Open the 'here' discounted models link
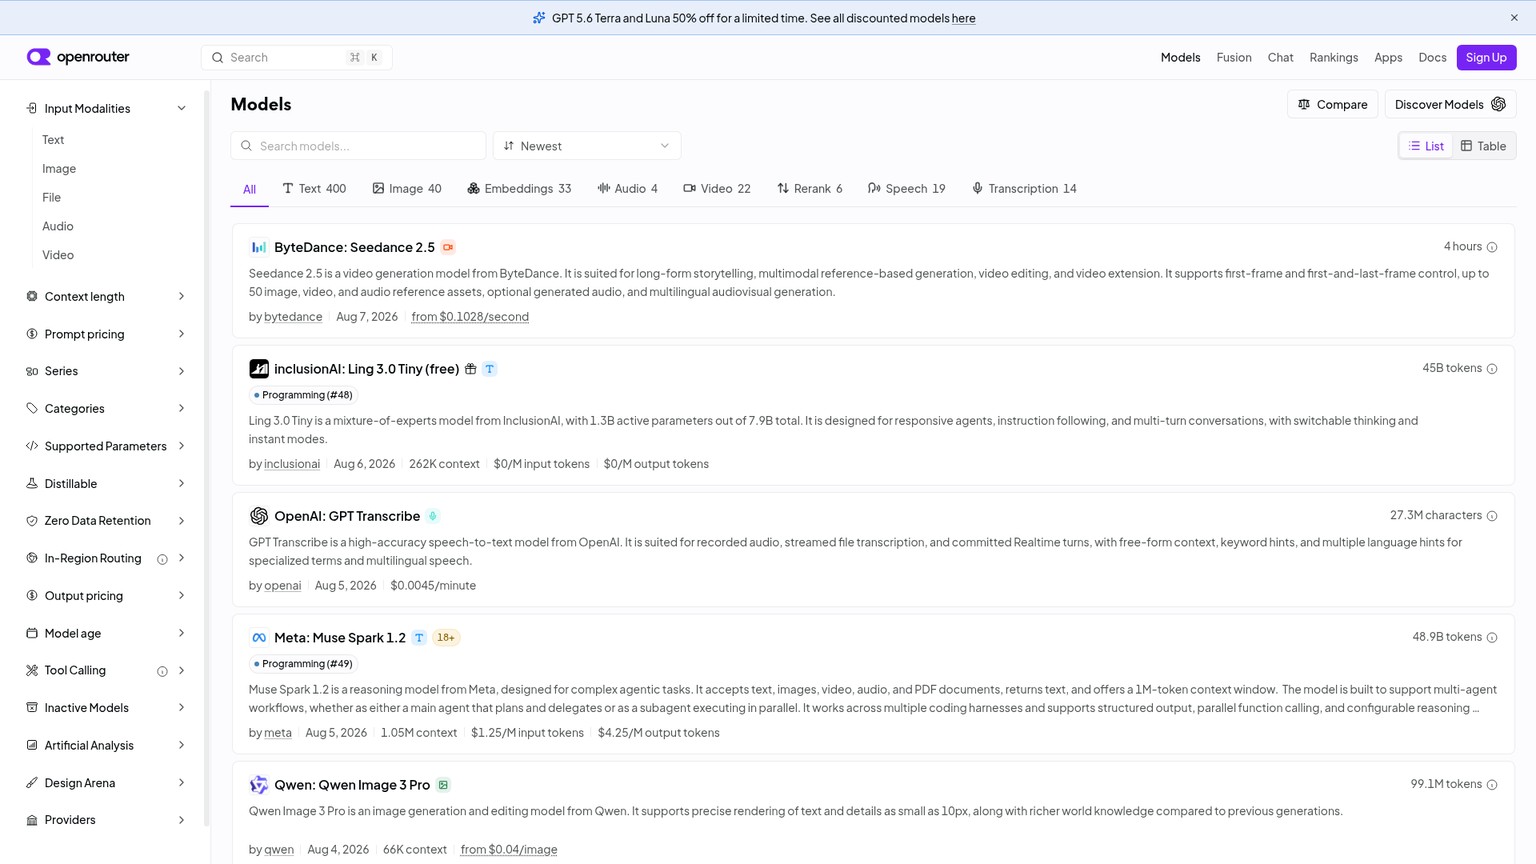Image resolution: width=1536 pixels, height=864 pixels. (x=963, y=18)
